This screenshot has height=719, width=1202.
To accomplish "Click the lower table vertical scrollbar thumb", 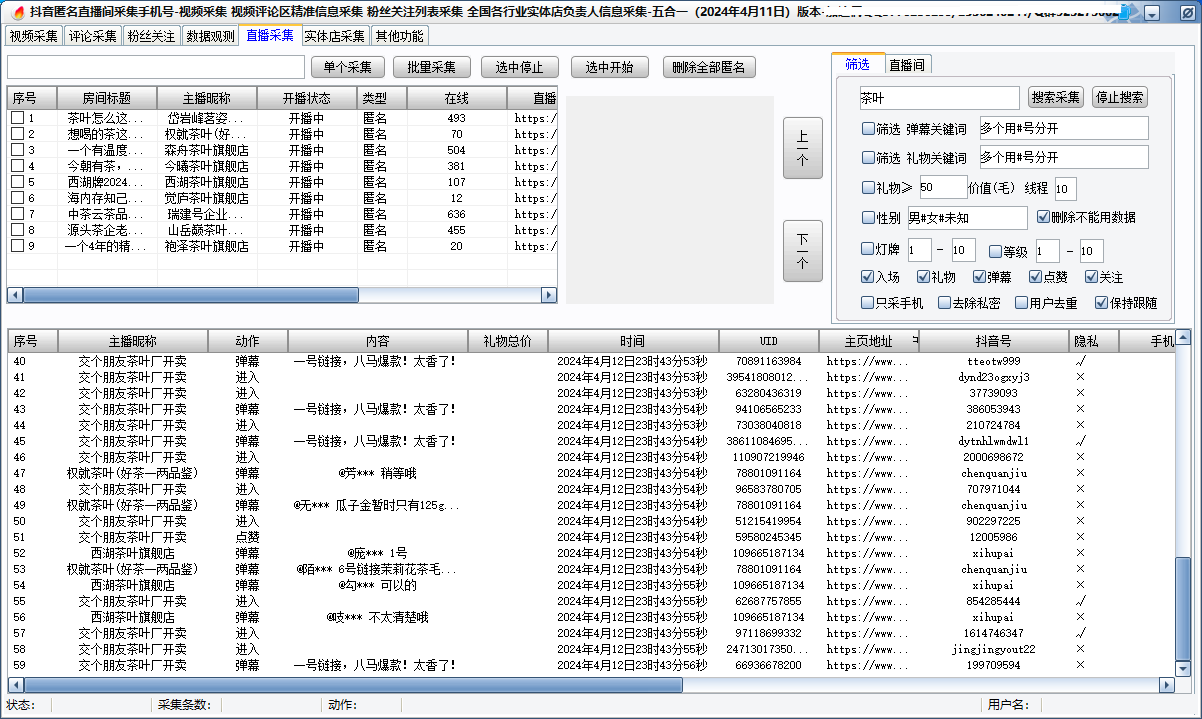I will 1183,609.
